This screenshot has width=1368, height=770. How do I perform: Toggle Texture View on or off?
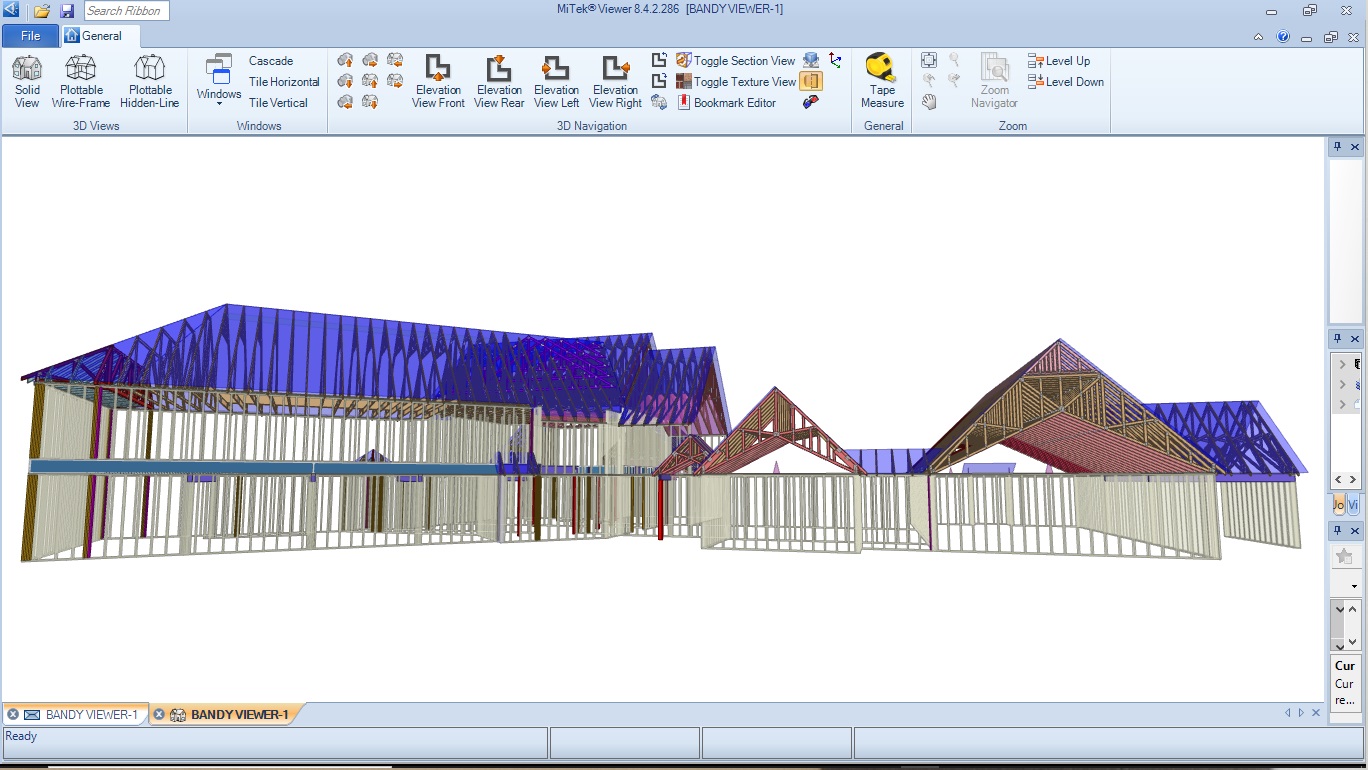tap(735, 82)
